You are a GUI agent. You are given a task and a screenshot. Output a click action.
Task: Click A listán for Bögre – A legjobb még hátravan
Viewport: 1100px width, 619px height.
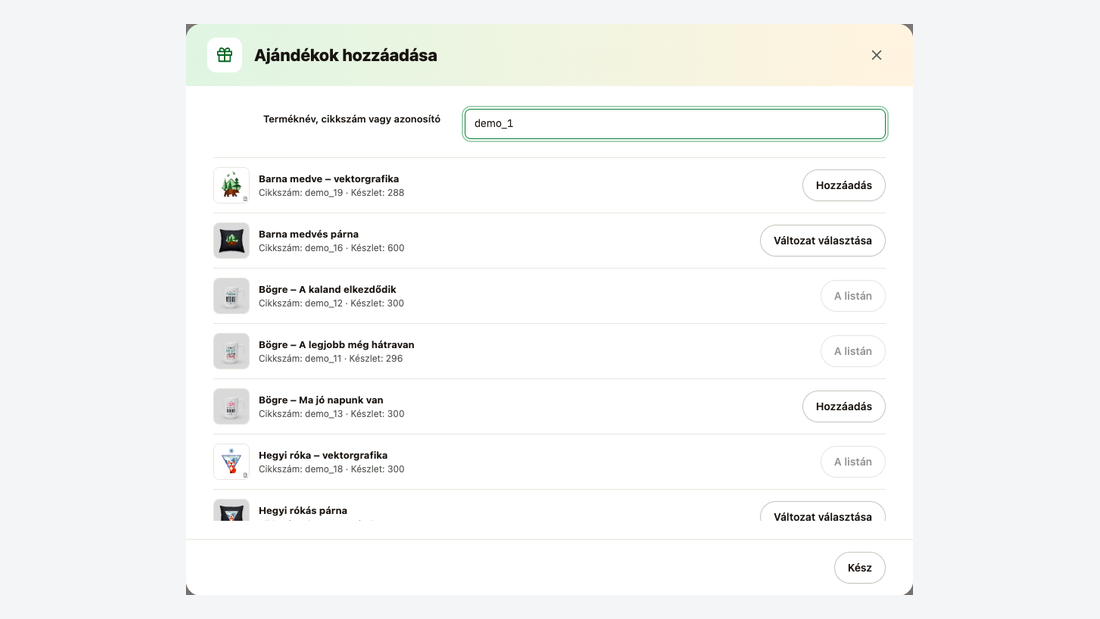852,351
